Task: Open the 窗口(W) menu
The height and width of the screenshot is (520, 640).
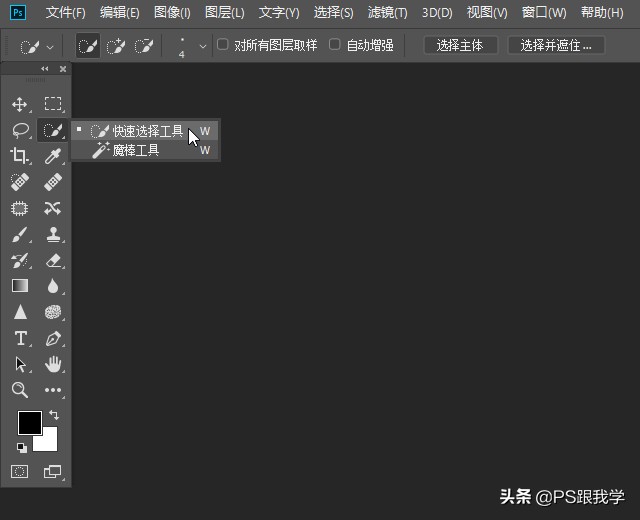Action: (544, 13)
